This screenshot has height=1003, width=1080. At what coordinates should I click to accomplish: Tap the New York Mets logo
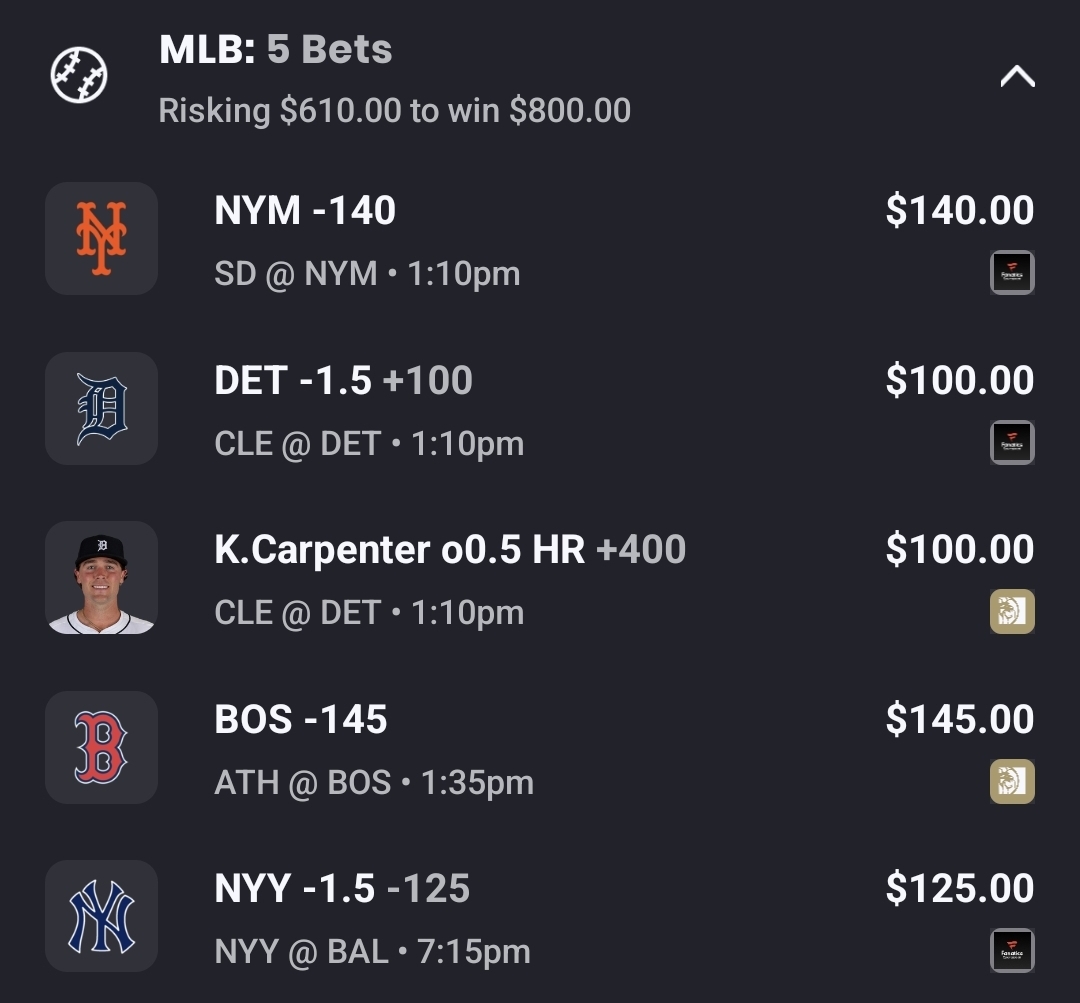click(101, 238)
